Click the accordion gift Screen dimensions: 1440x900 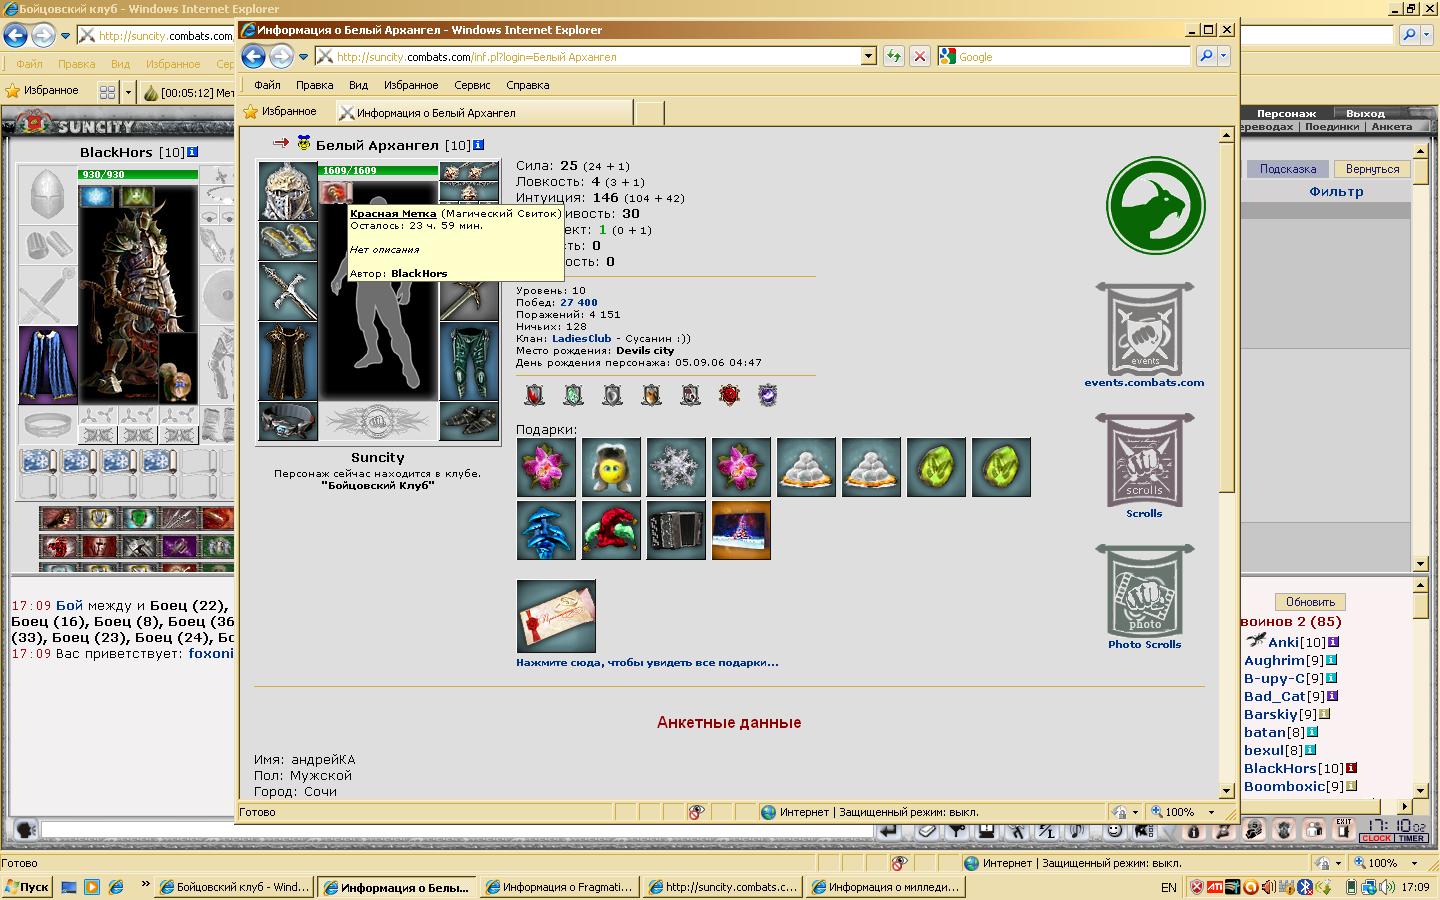pos(676,530)
